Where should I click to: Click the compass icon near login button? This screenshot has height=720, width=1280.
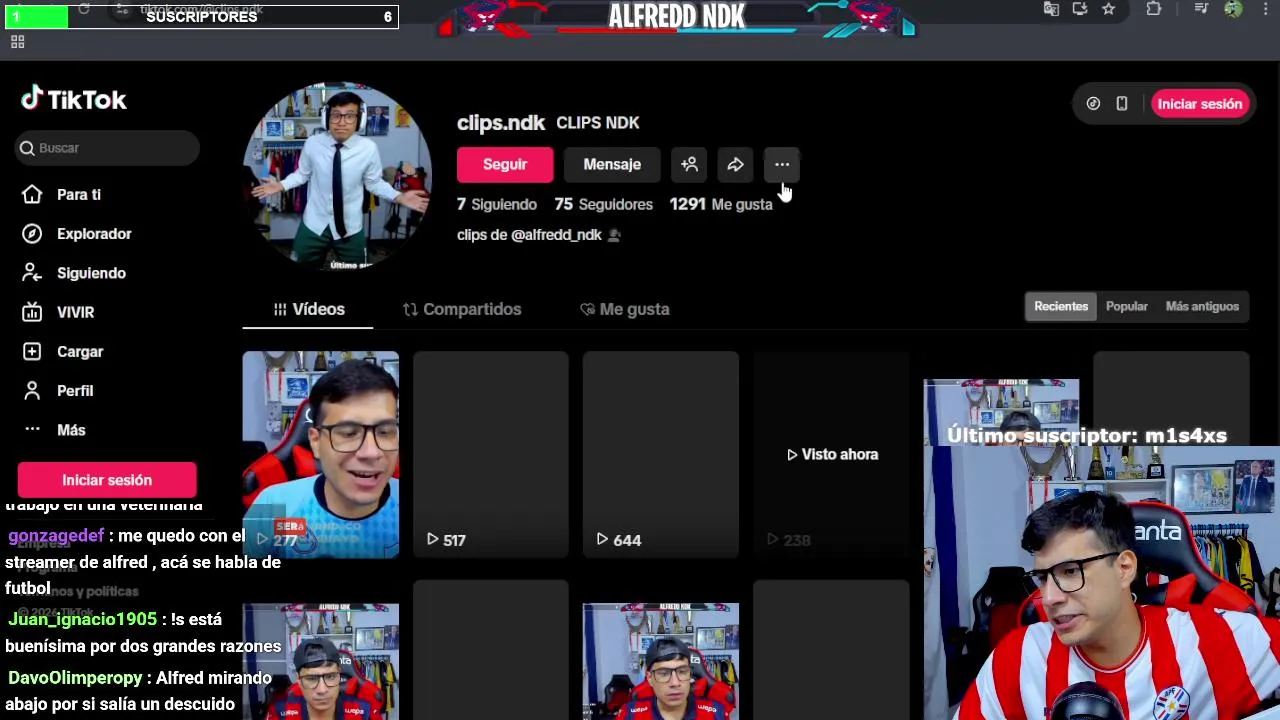tap(1093, 104)
